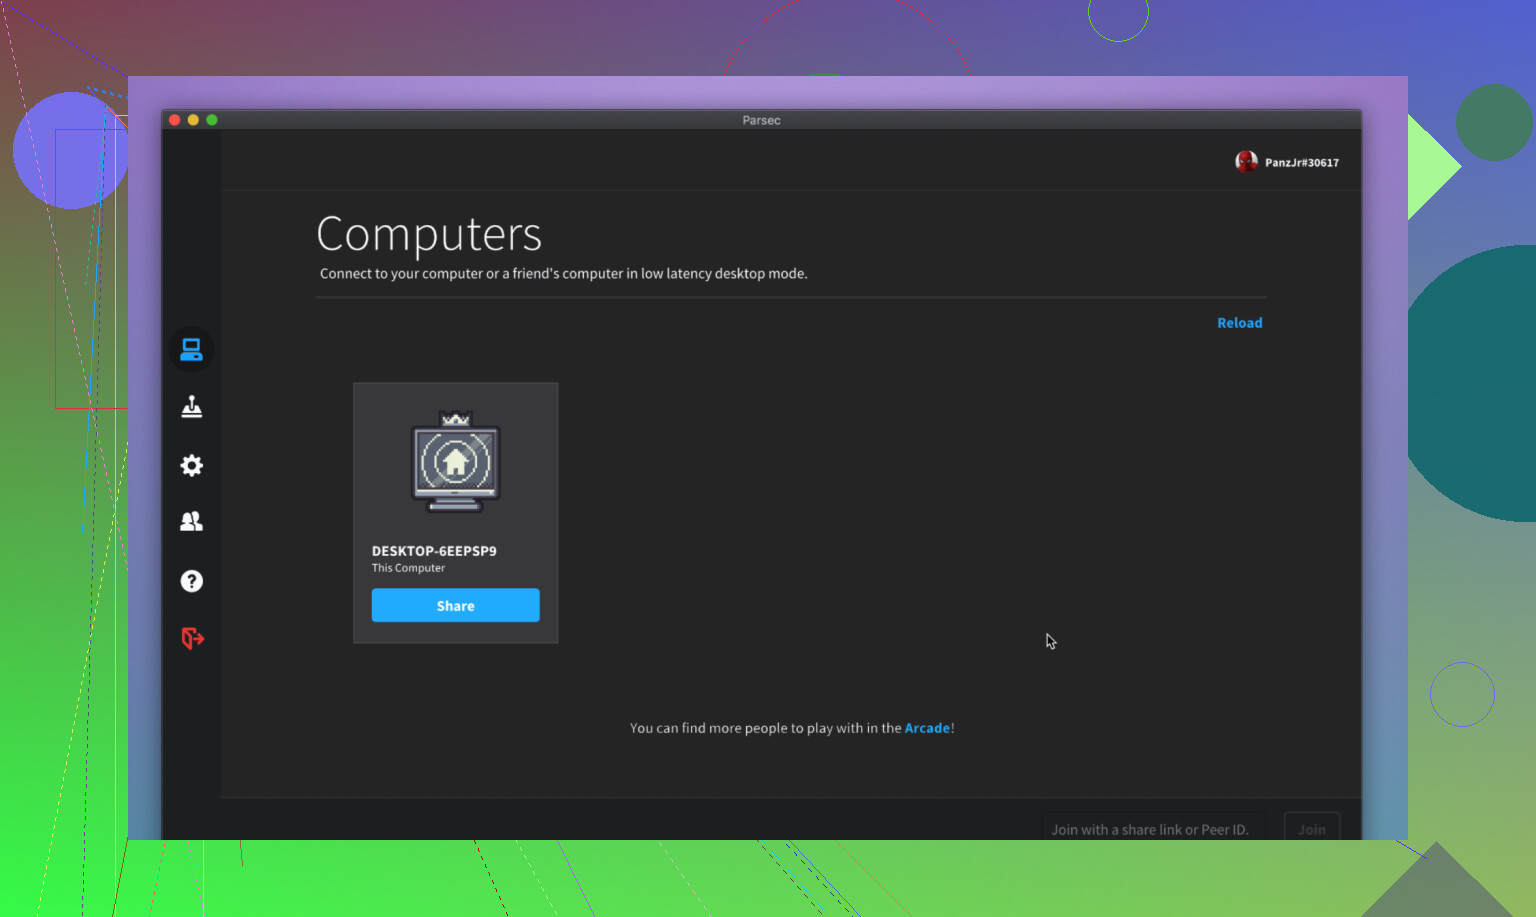Minimize the Parsec window
1536x917 pixels.
point(193,120)
